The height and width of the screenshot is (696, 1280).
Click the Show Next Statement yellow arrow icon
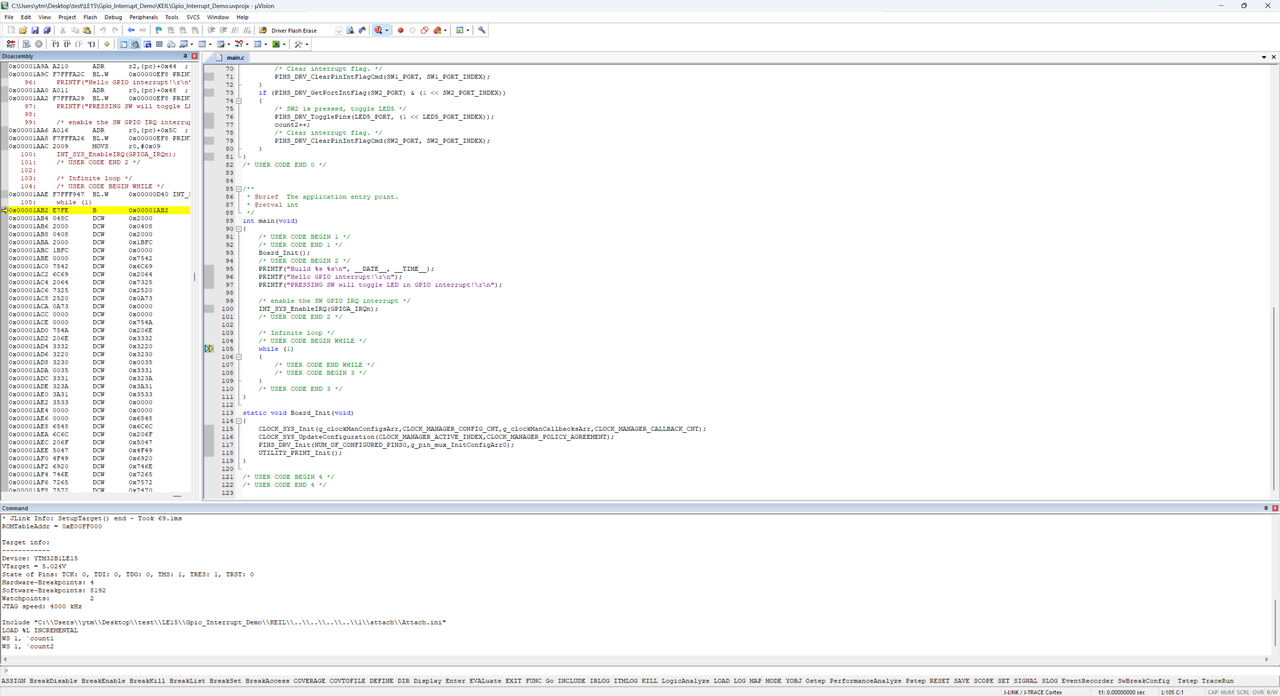(107, 44)
